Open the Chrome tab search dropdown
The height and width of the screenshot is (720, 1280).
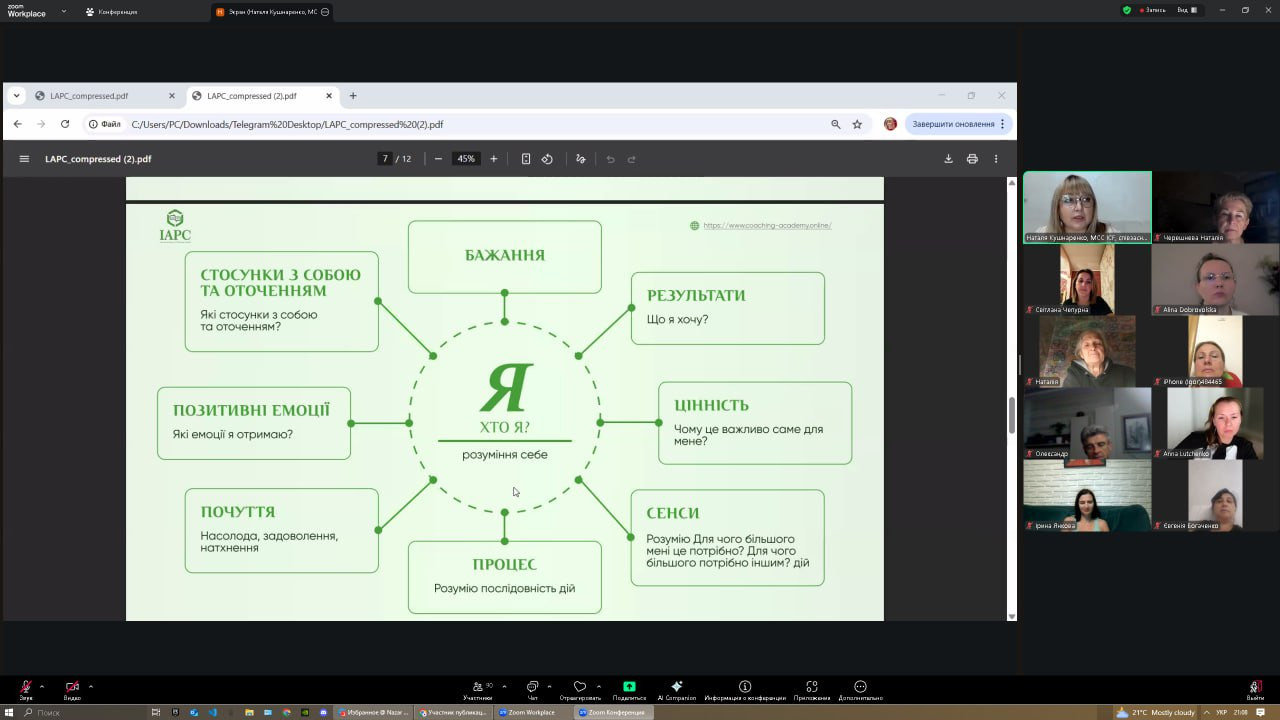pyautogui.click(x=17, y=96)
